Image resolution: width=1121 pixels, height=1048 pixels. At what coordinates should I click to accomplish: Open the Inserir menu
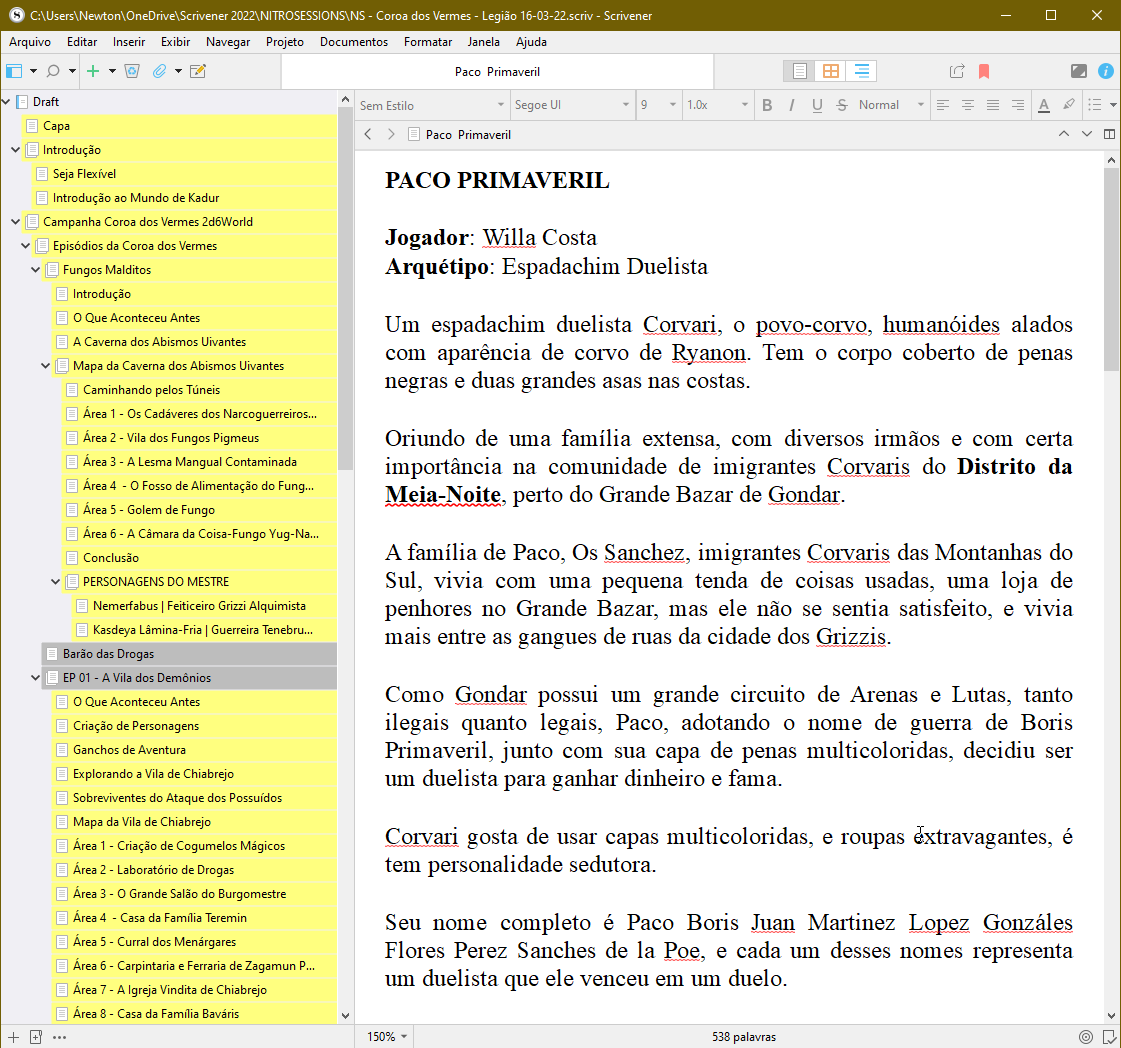[129, 41]
